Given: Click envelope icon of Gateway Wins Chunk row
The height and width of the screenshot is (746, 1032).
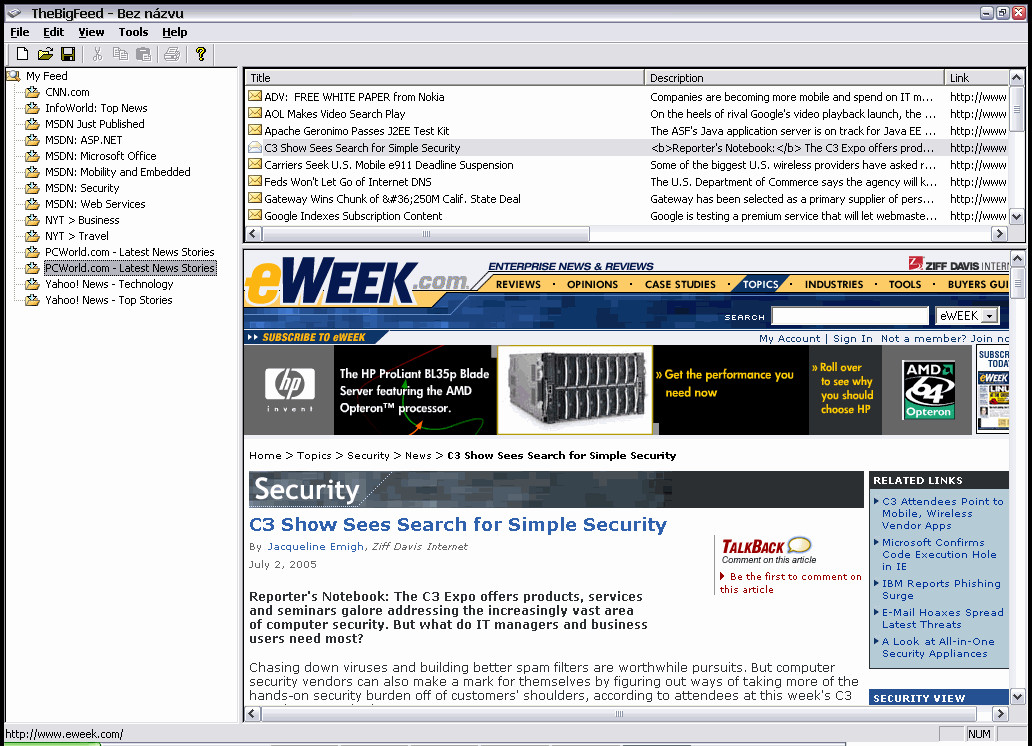Looking at the screenshot, I should [x=255, y=198].
